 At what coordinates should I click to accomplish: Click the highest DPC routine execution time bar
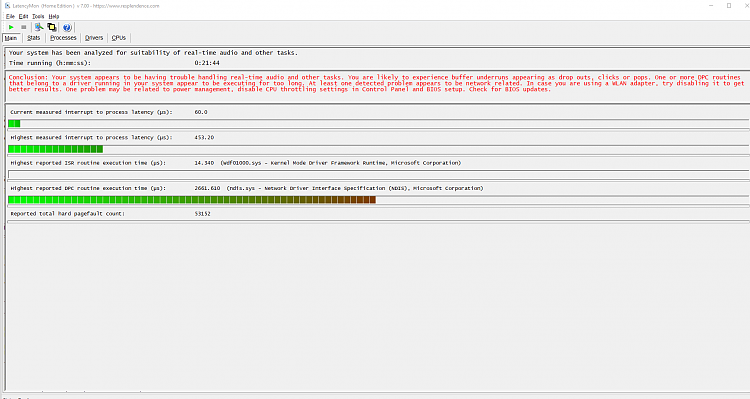point(378,200)
